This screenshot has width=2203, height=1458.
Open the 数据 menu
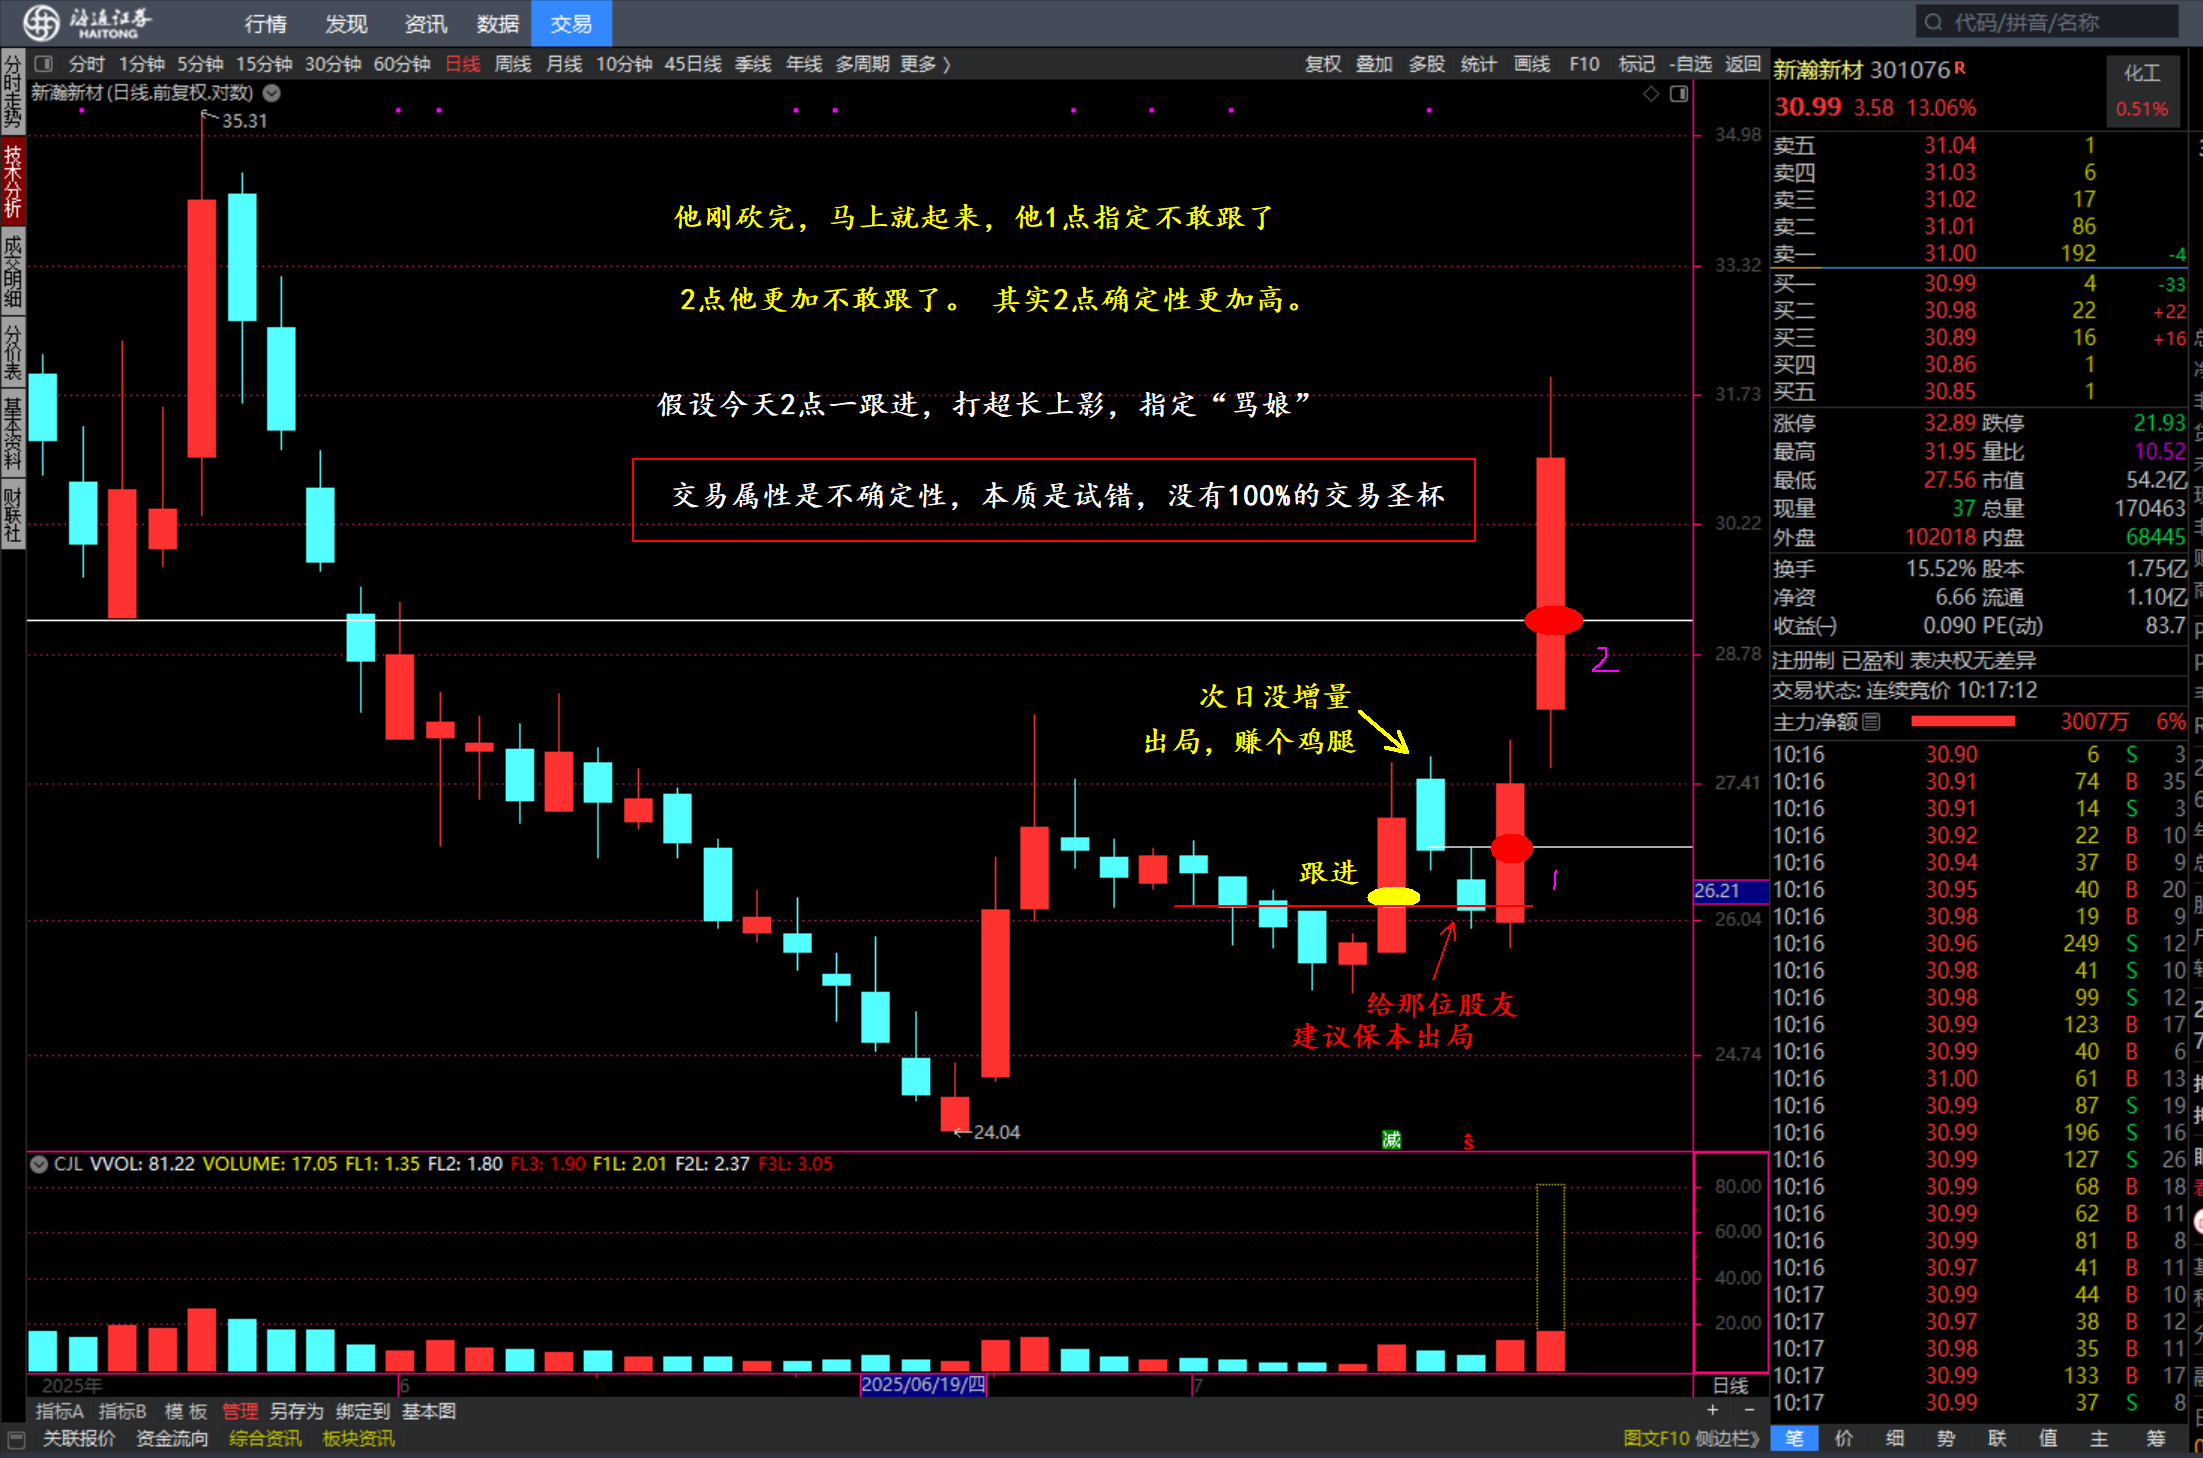pos(497,24)
